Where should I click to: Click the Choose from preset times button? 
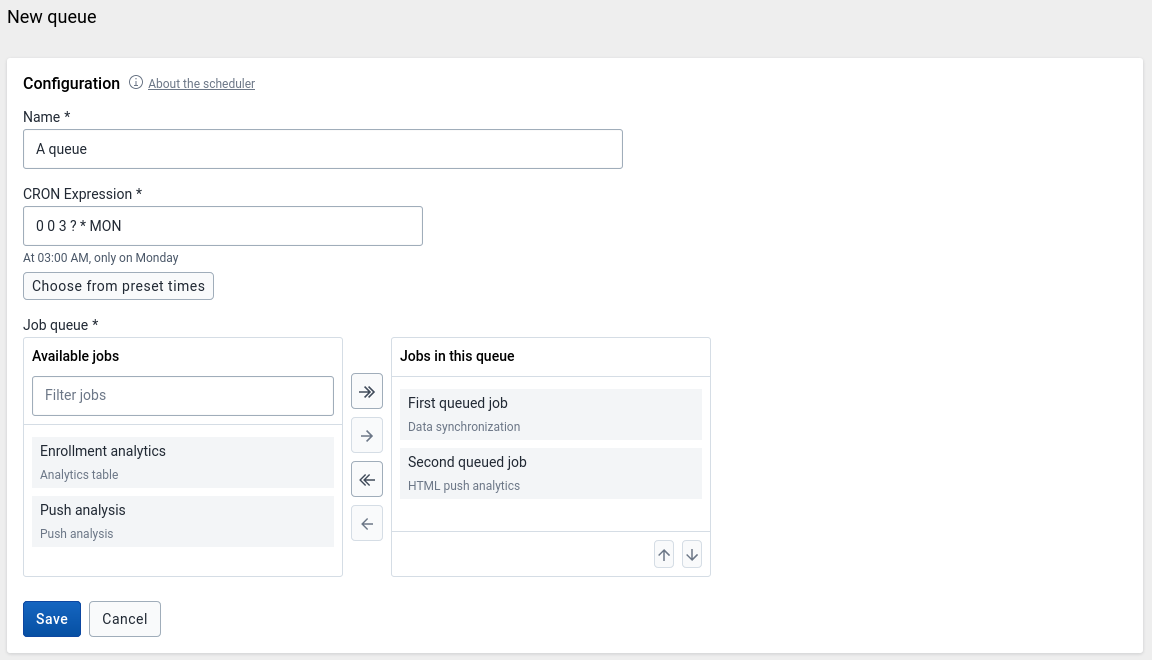click(118, 286)
